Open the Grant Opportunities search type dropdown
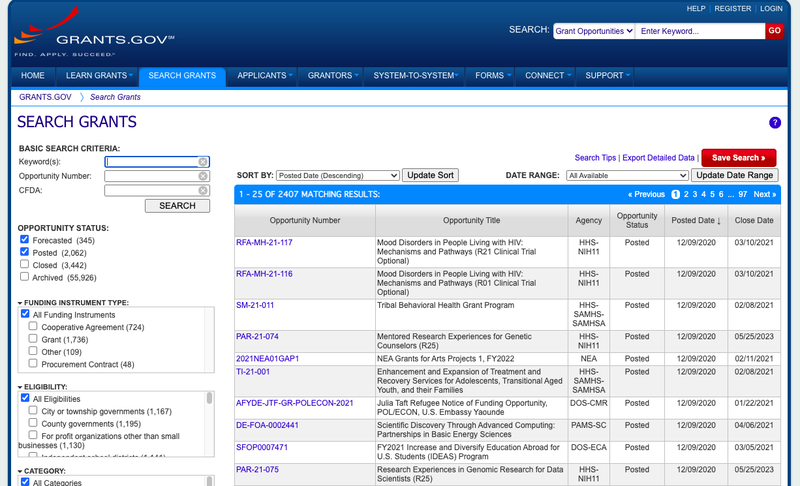Image resolution: width=800 pixels, height=486 pixels. 594,31
